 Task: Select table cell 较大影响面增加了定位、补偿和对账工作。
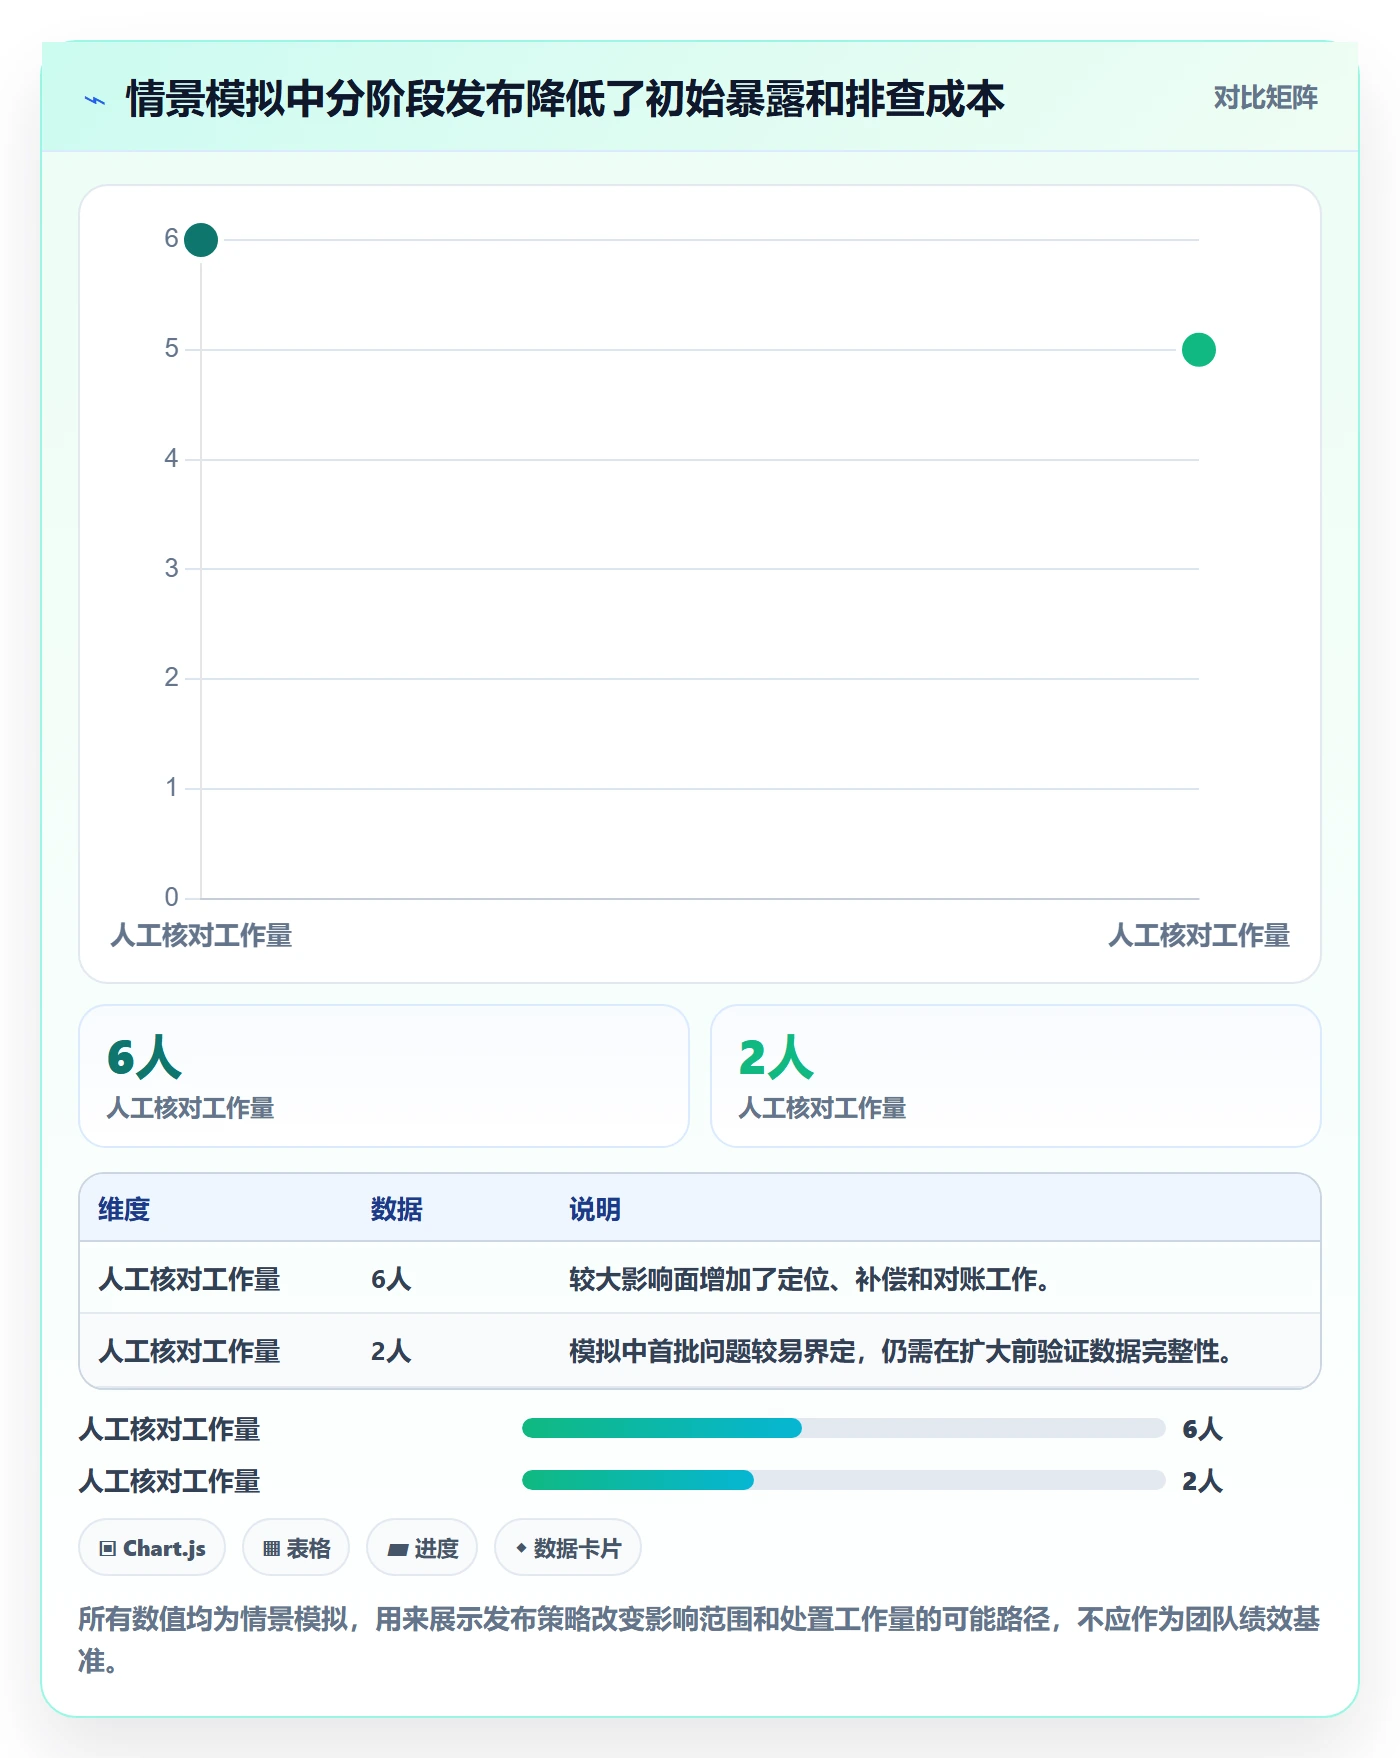(810, 1279)
